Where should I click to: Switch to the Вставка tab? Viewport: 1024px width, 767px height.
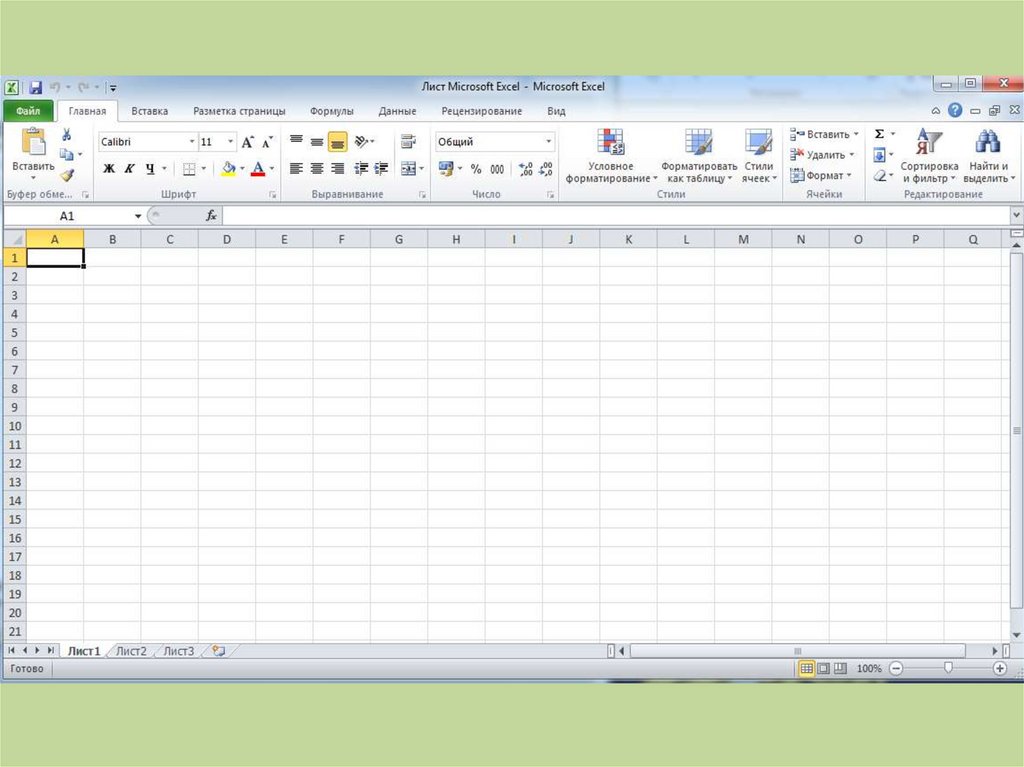click(150, 111)
